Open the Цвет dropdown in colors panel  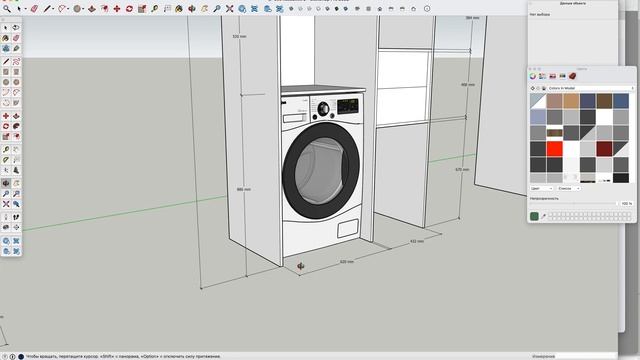(x=541, y=189)
